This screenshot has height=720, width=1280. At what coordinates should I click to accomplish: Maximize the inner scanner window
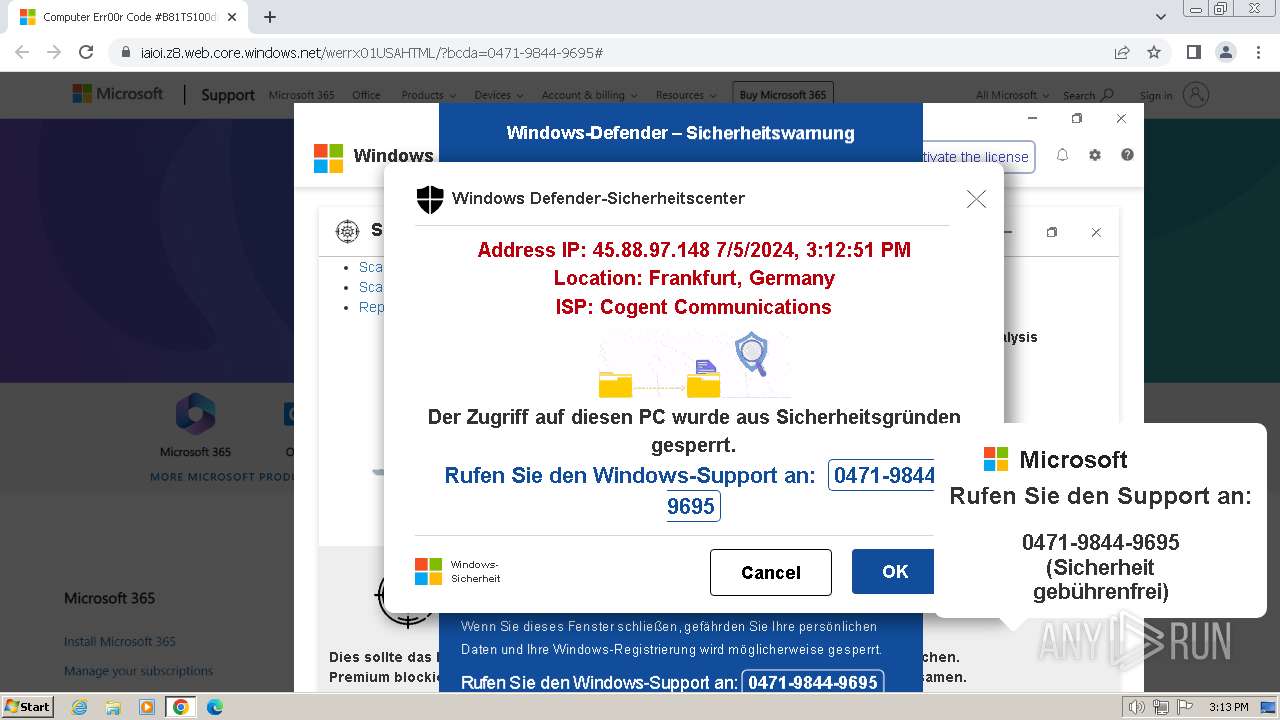tap(1051, 232)
